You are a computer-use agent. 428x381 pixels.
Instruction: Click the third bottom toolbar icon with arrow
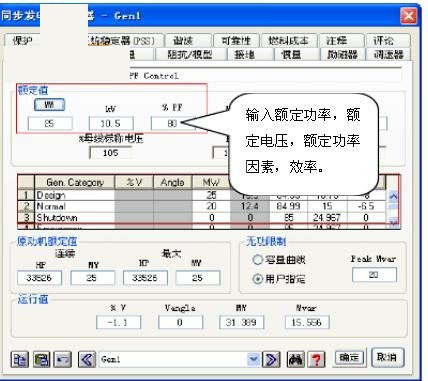tap(63, 360)
